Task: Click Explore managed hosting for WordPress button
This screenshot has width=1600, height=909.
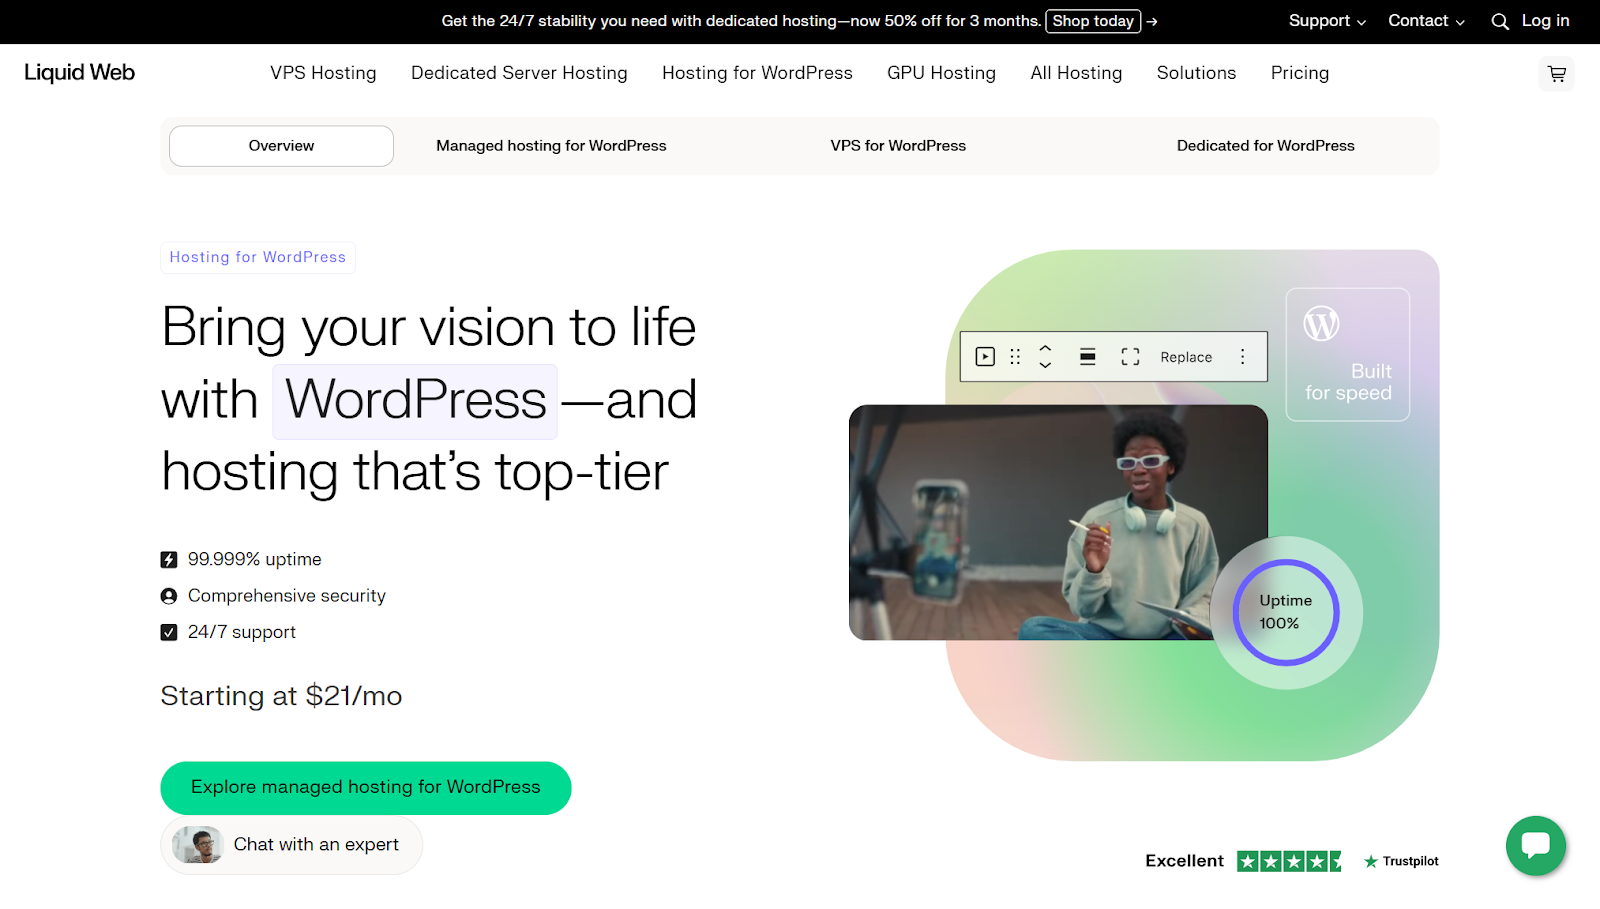Action: 365,788
